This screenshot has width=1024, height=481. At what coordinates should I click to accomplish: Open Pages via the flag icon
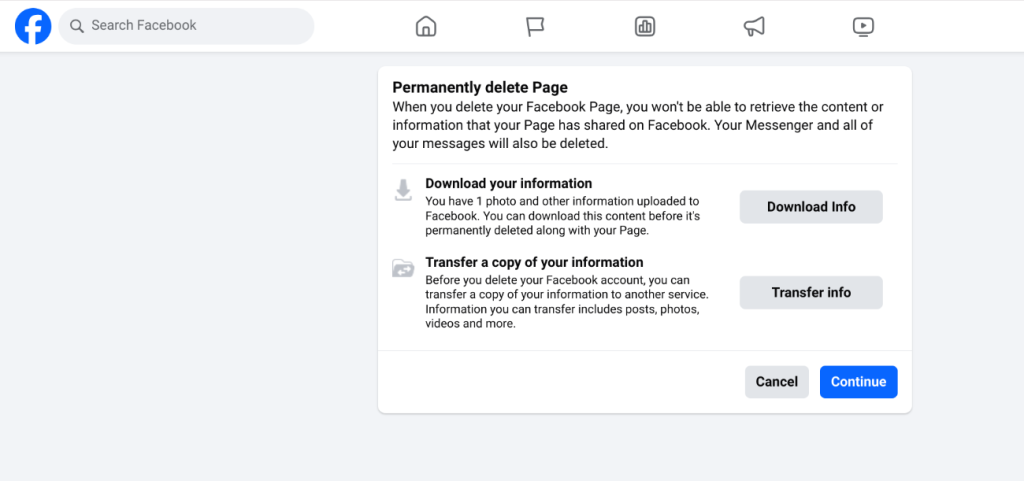point(535,26)
